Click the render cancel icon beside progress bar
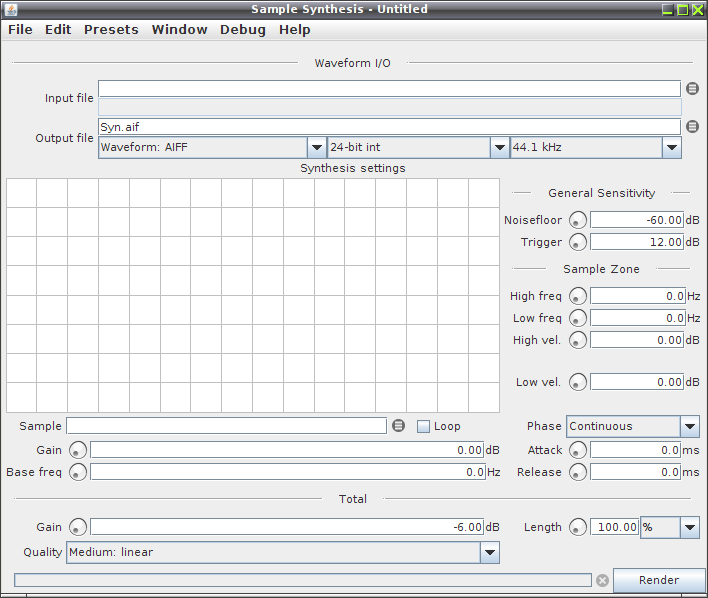The image size is (708, 598). click(602, 580)
